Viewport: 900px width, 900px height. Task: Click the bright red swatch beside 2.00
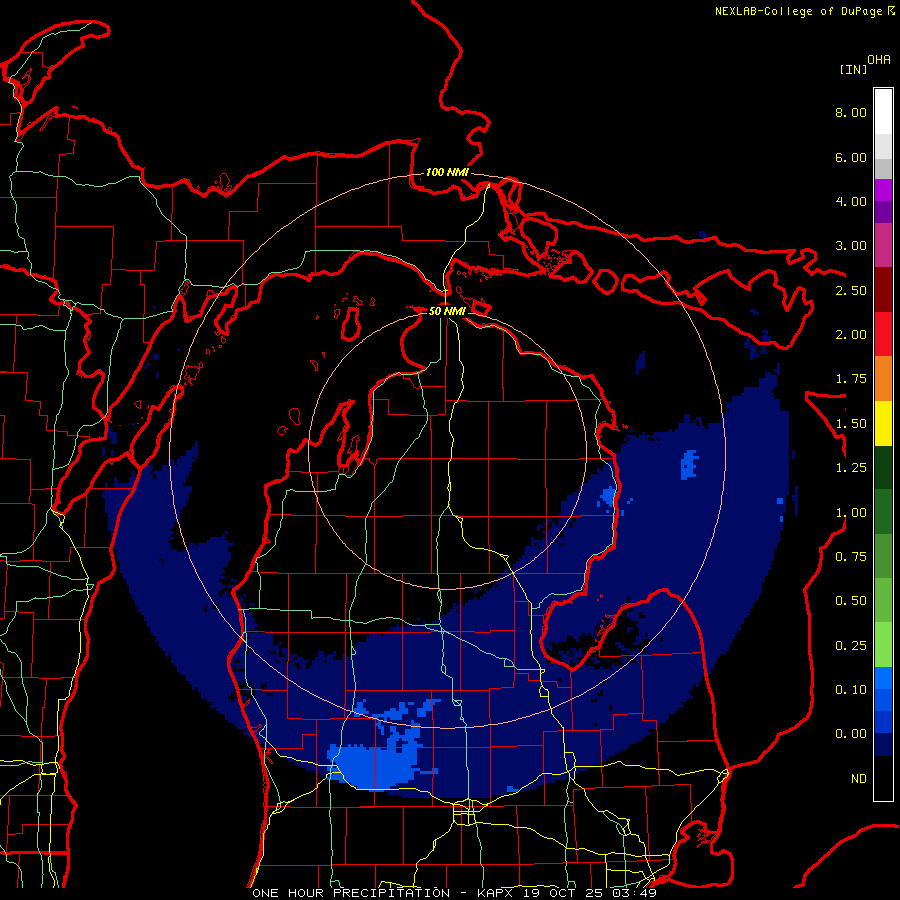883,334
